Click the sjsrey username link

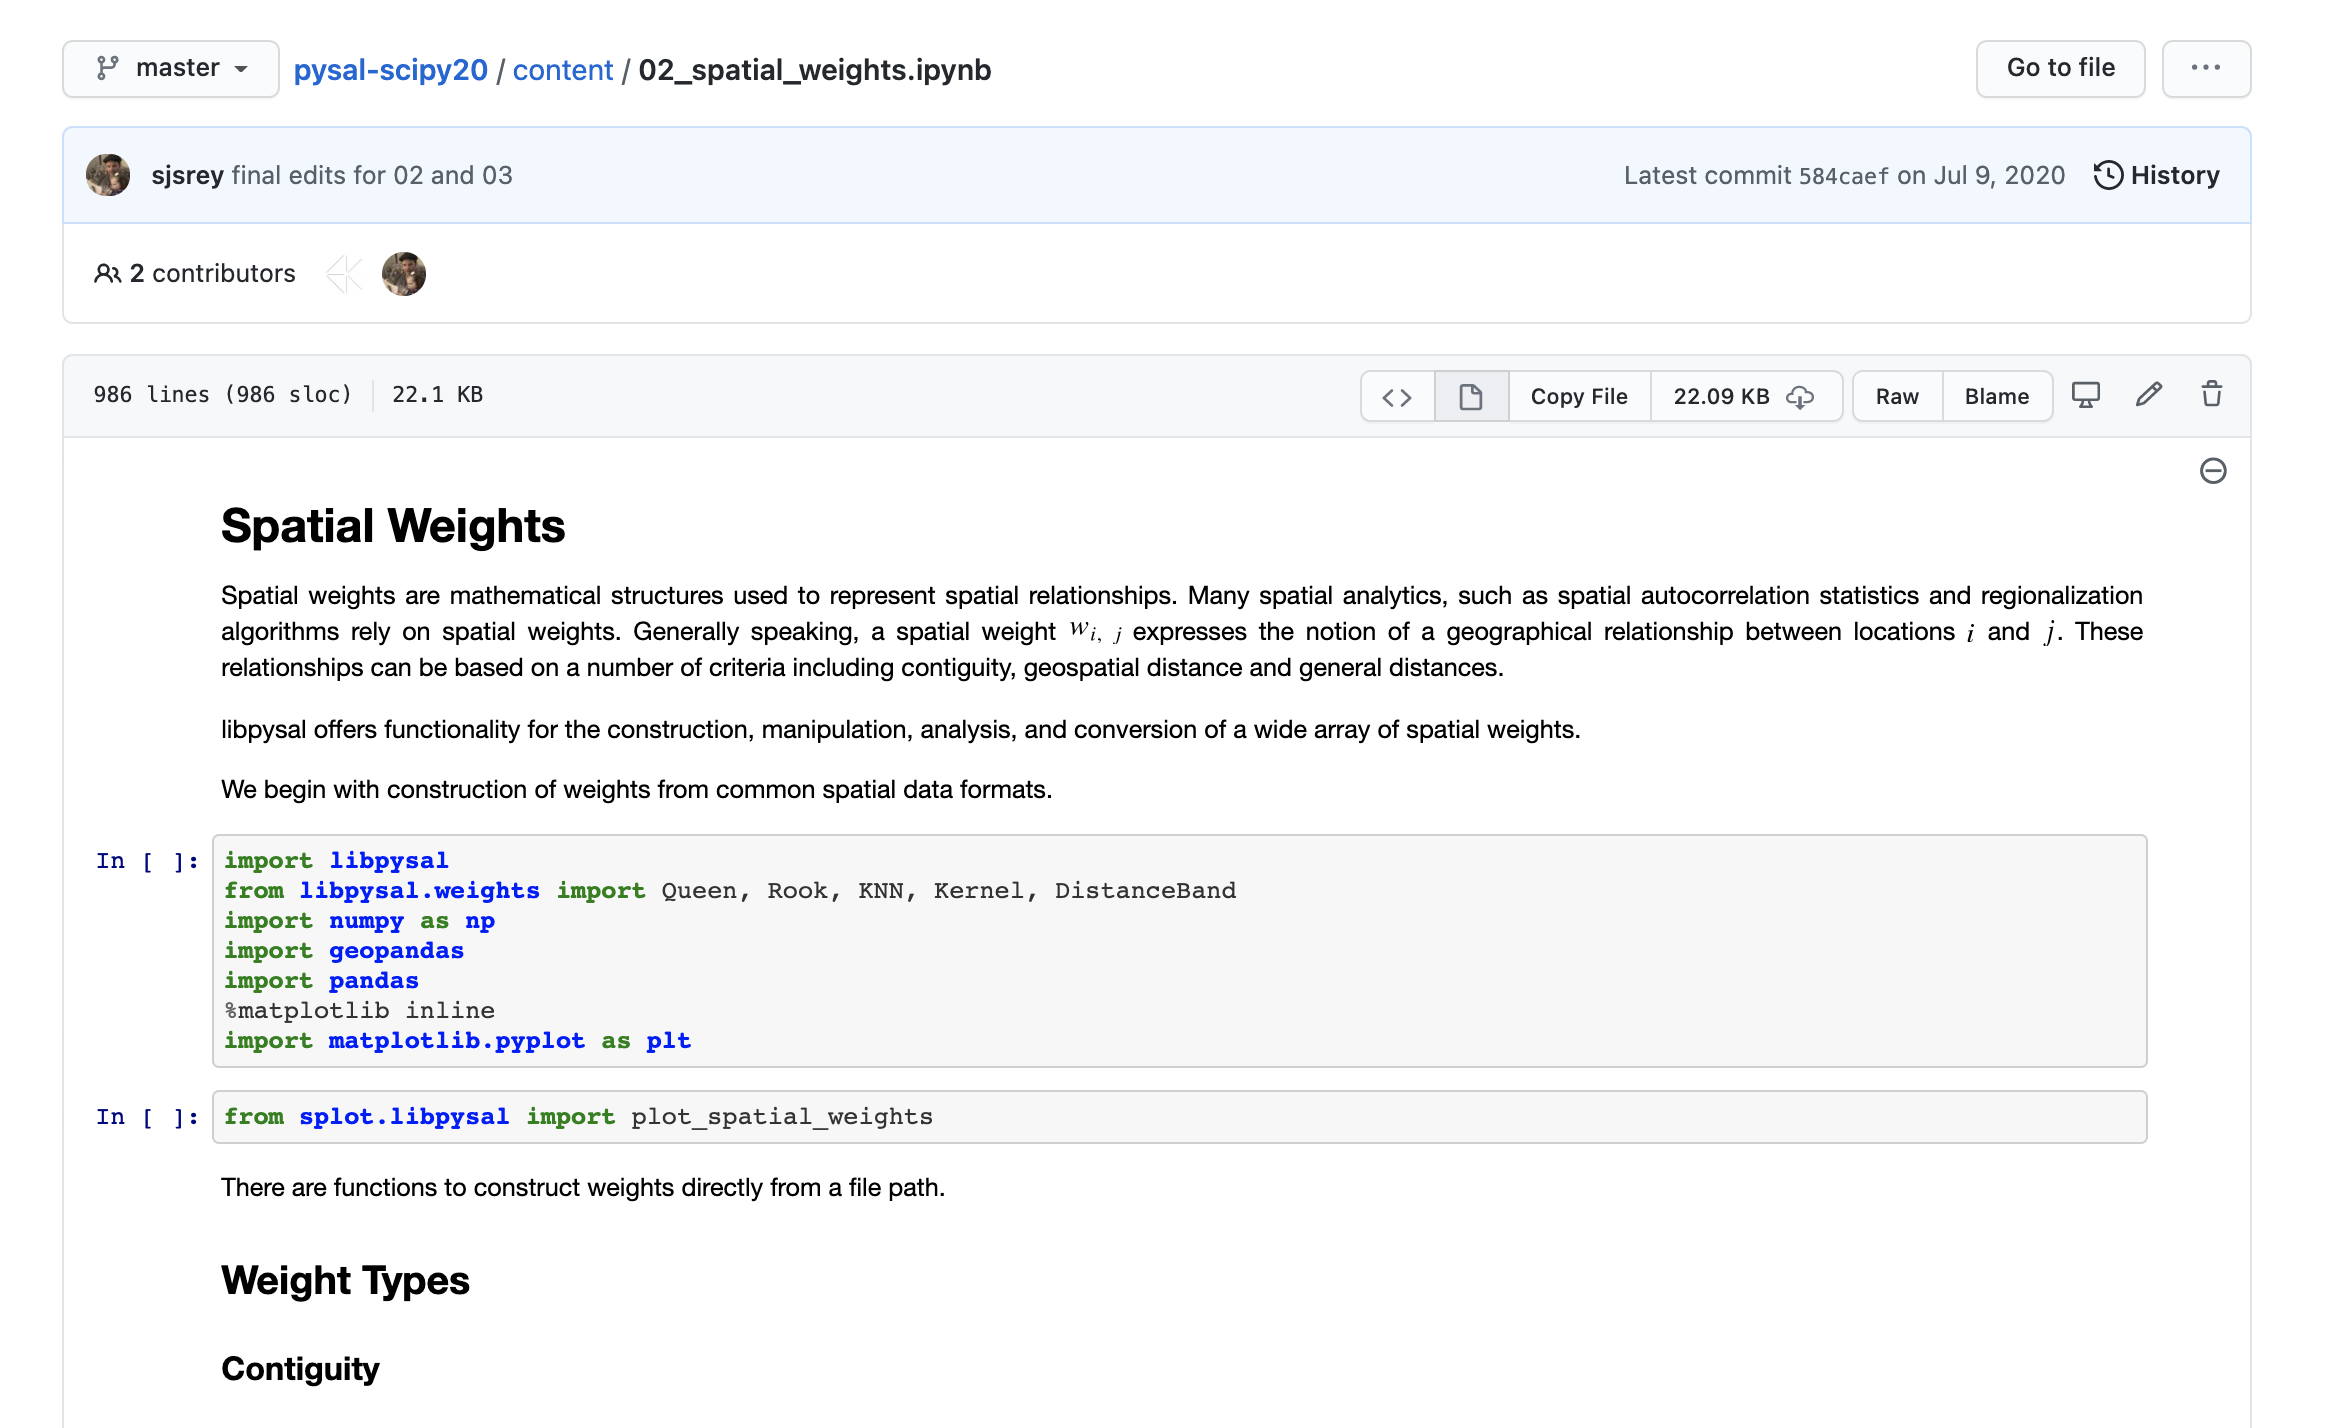187,175
